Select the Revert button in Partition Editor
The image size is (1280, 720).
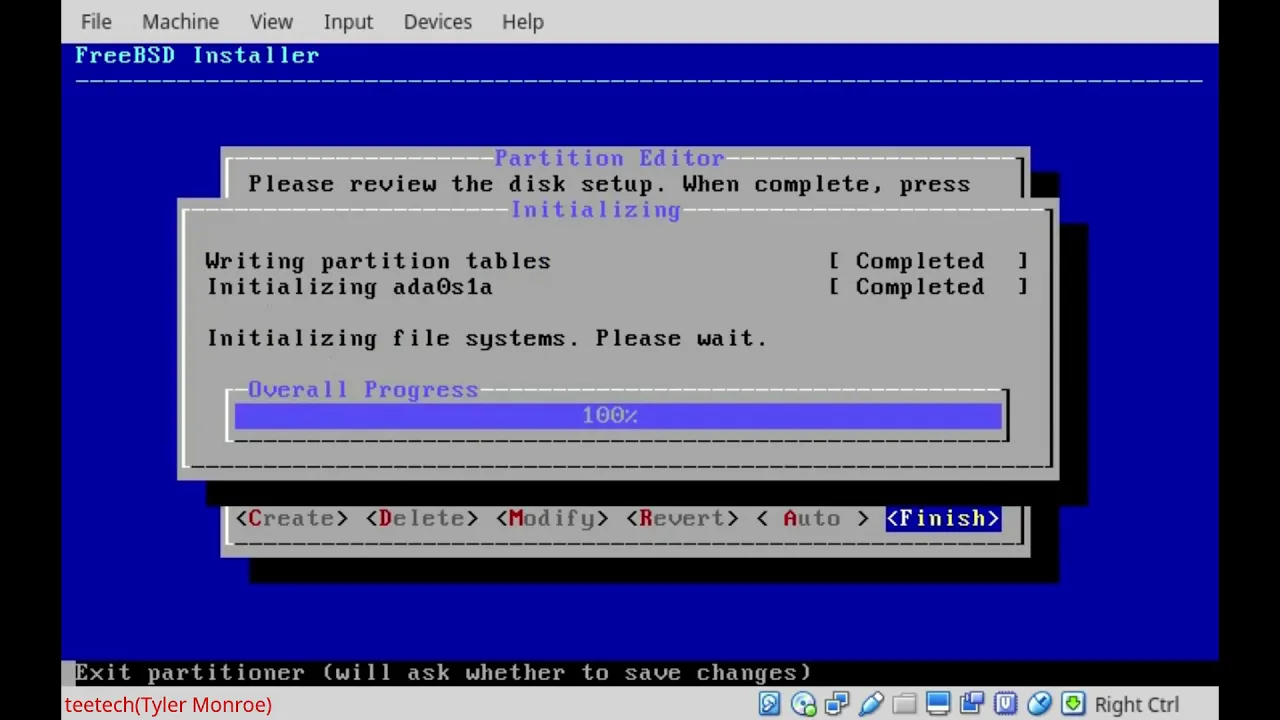tap(682, 518)
